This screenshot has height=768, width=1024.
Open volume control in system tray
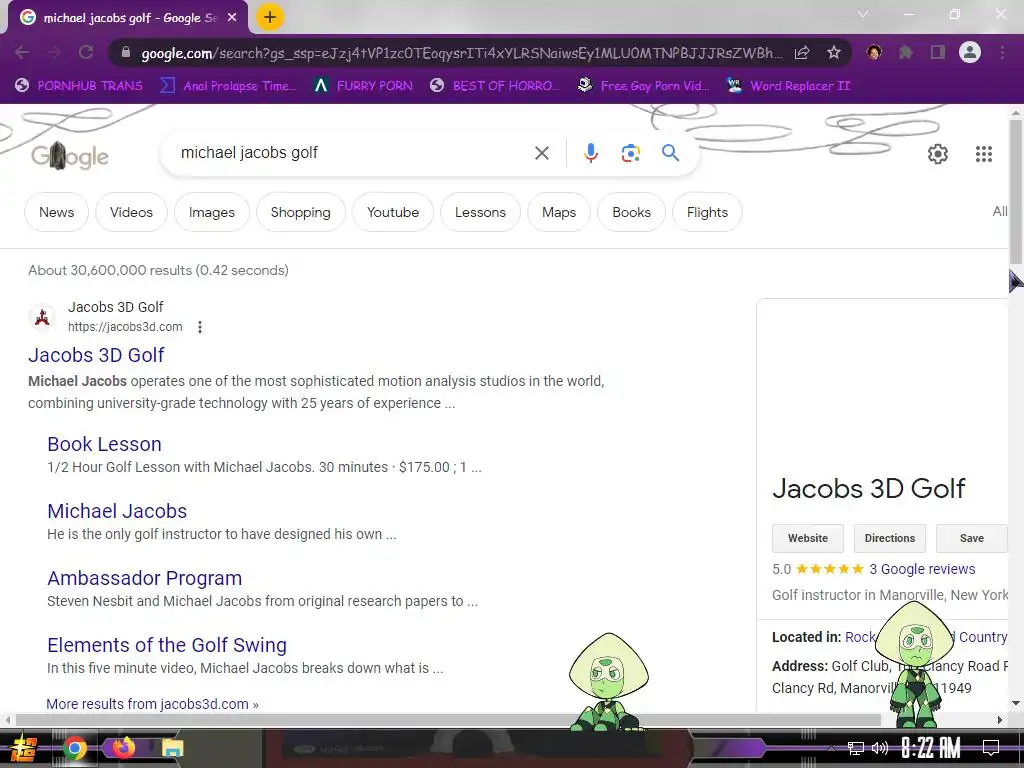880,748
